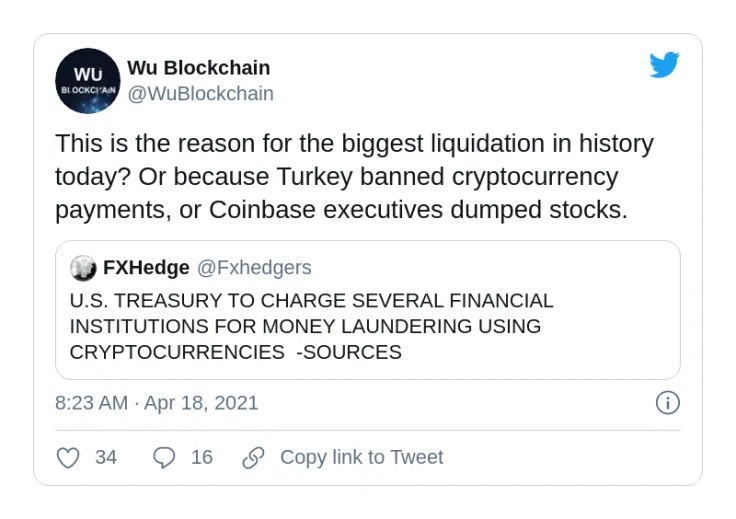This screenshot has height=519, width=736.
Task: Click the reply speech bubble icon
Action: [164, 457]
